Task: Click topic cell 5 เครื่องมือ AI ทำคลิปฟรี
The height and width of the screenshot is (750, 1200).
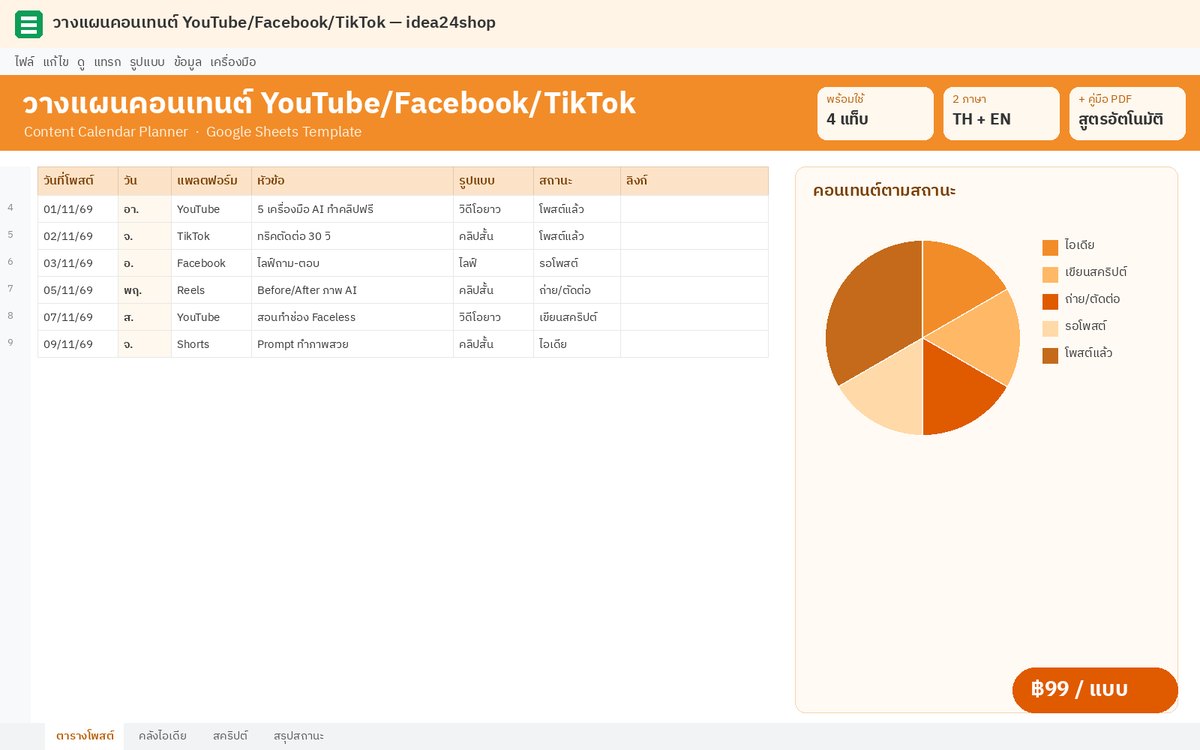Action: click(352, 209)
